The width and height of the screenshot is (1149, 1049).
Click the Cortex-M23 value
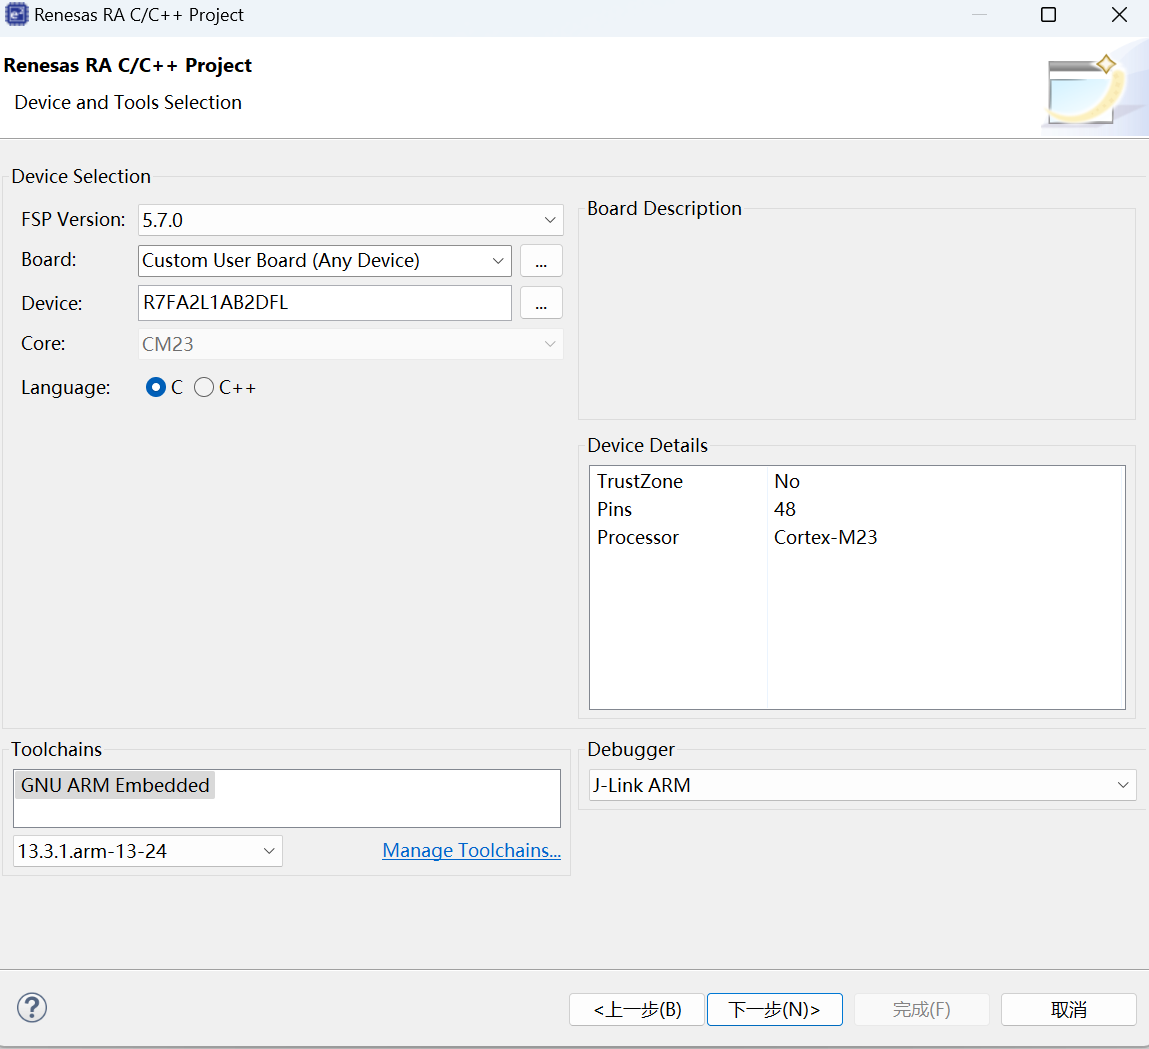tap(825, 537)
